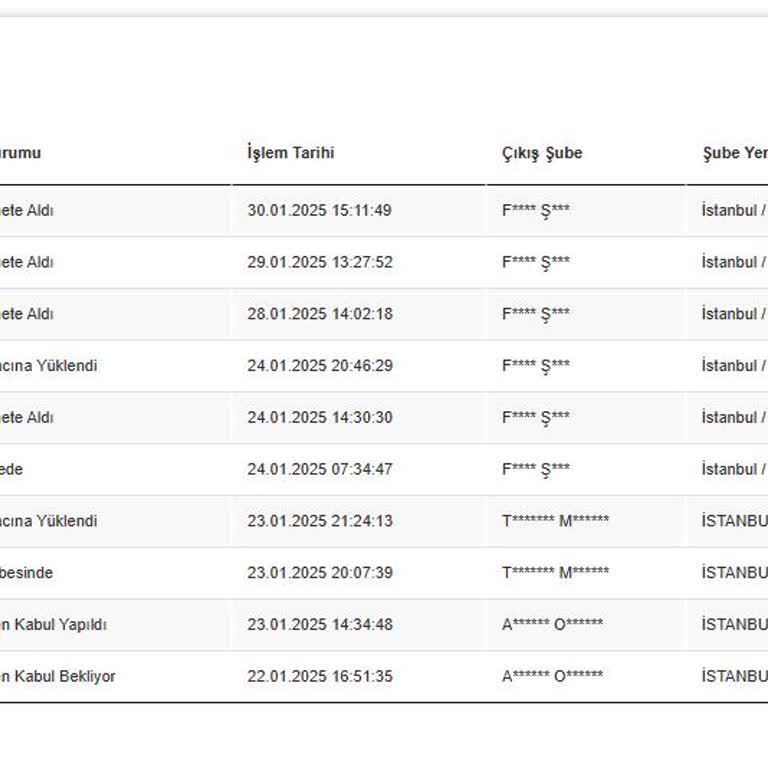768x768 pixels.
Task: Select the 30.01.2025 15:11:49 date cell
Action: tap(319, 211)
